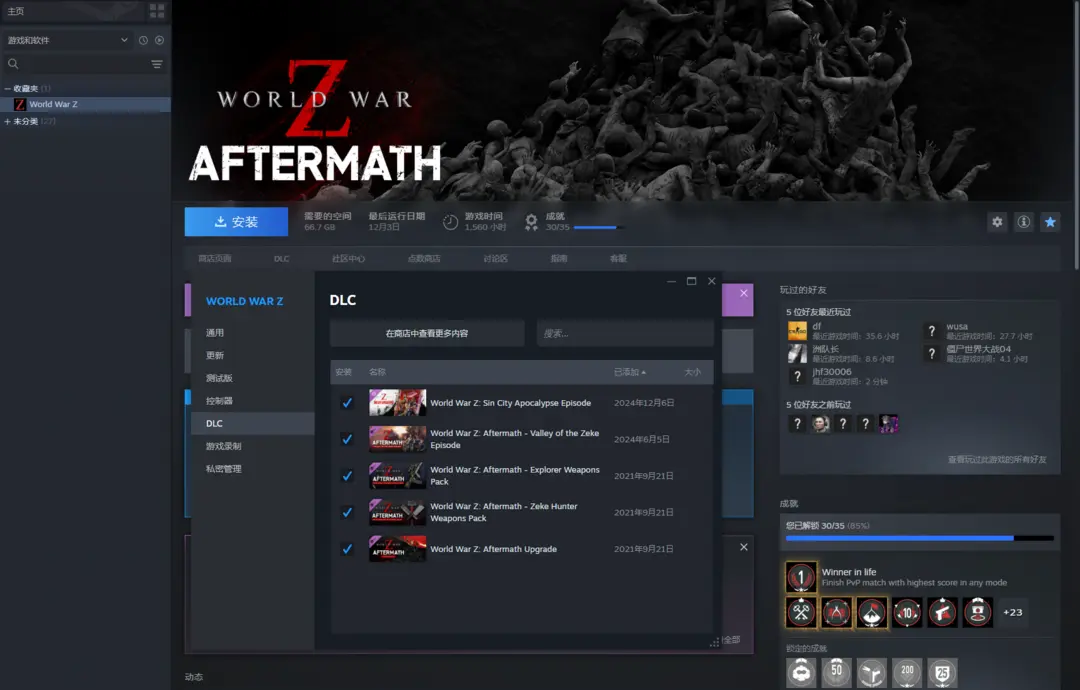Click the library search magnifier icon
1080x690 pixels.
pos(13,64)
